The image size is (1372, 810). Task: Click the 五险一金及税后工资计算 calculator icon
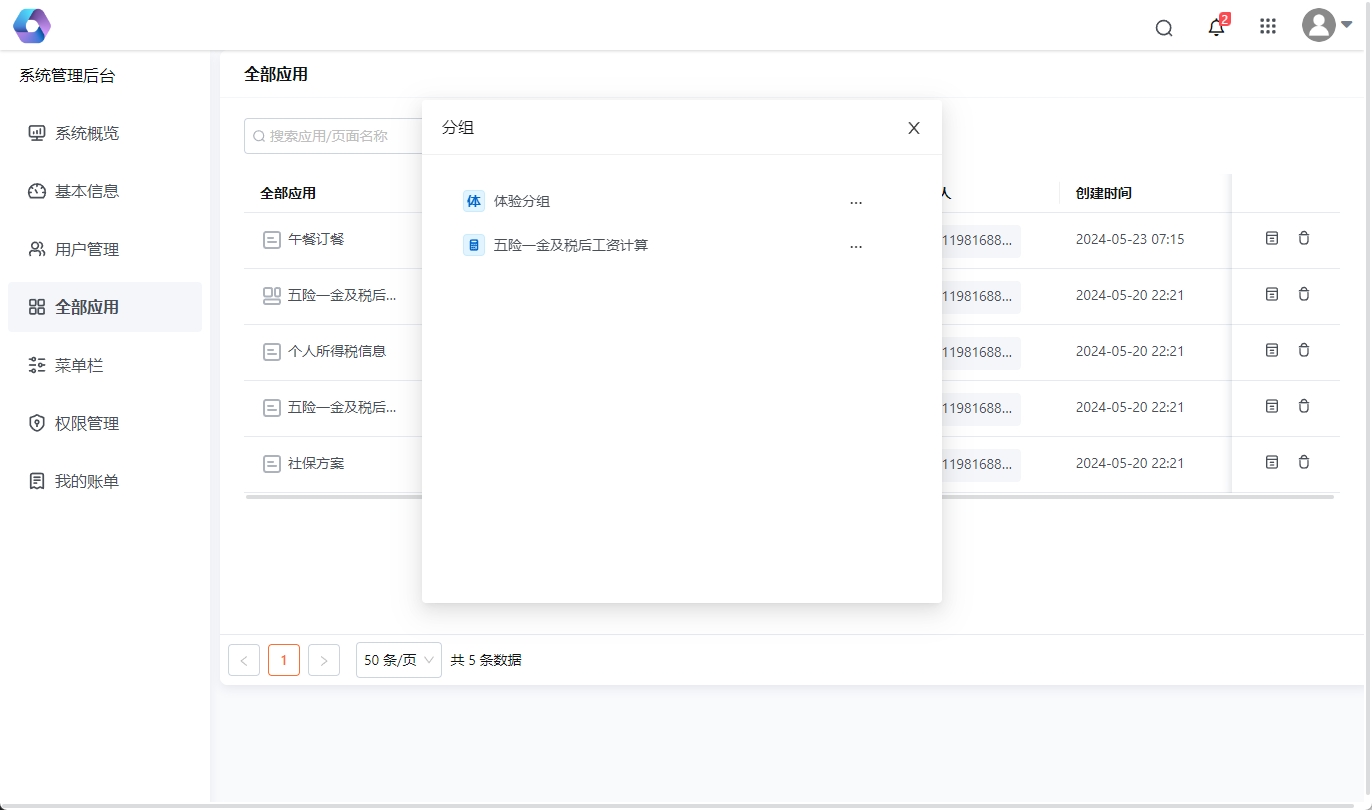(x=474, y=245)
